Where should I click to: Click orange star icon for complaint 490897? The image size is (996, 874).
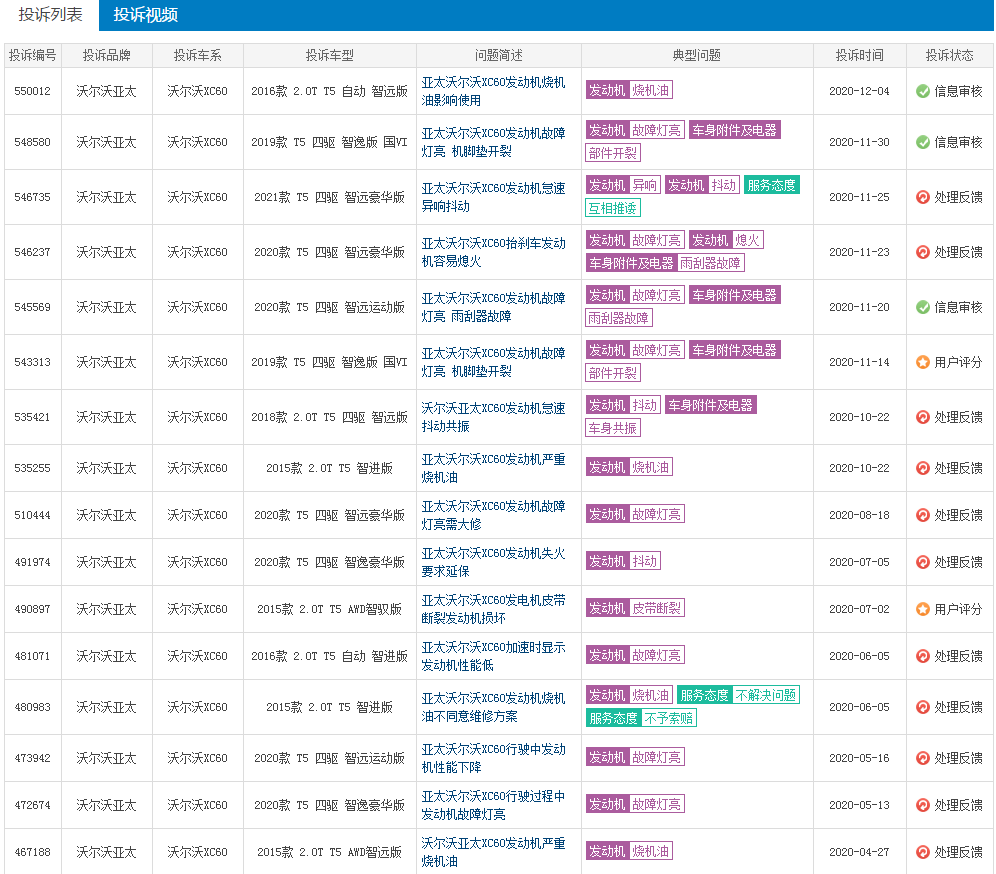pos(923,609)
